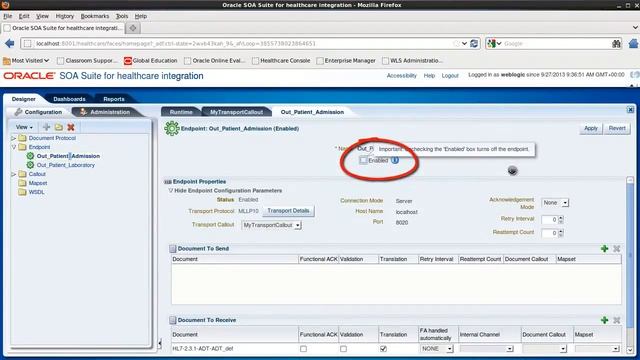Delete row icon in Document To Receive

[617, 320]
